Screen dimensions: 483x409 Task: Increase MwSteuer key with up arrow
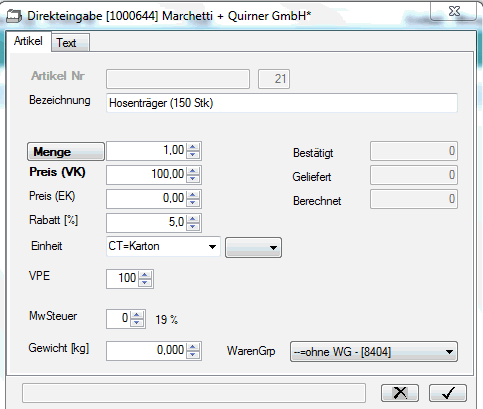click(137, 315)
